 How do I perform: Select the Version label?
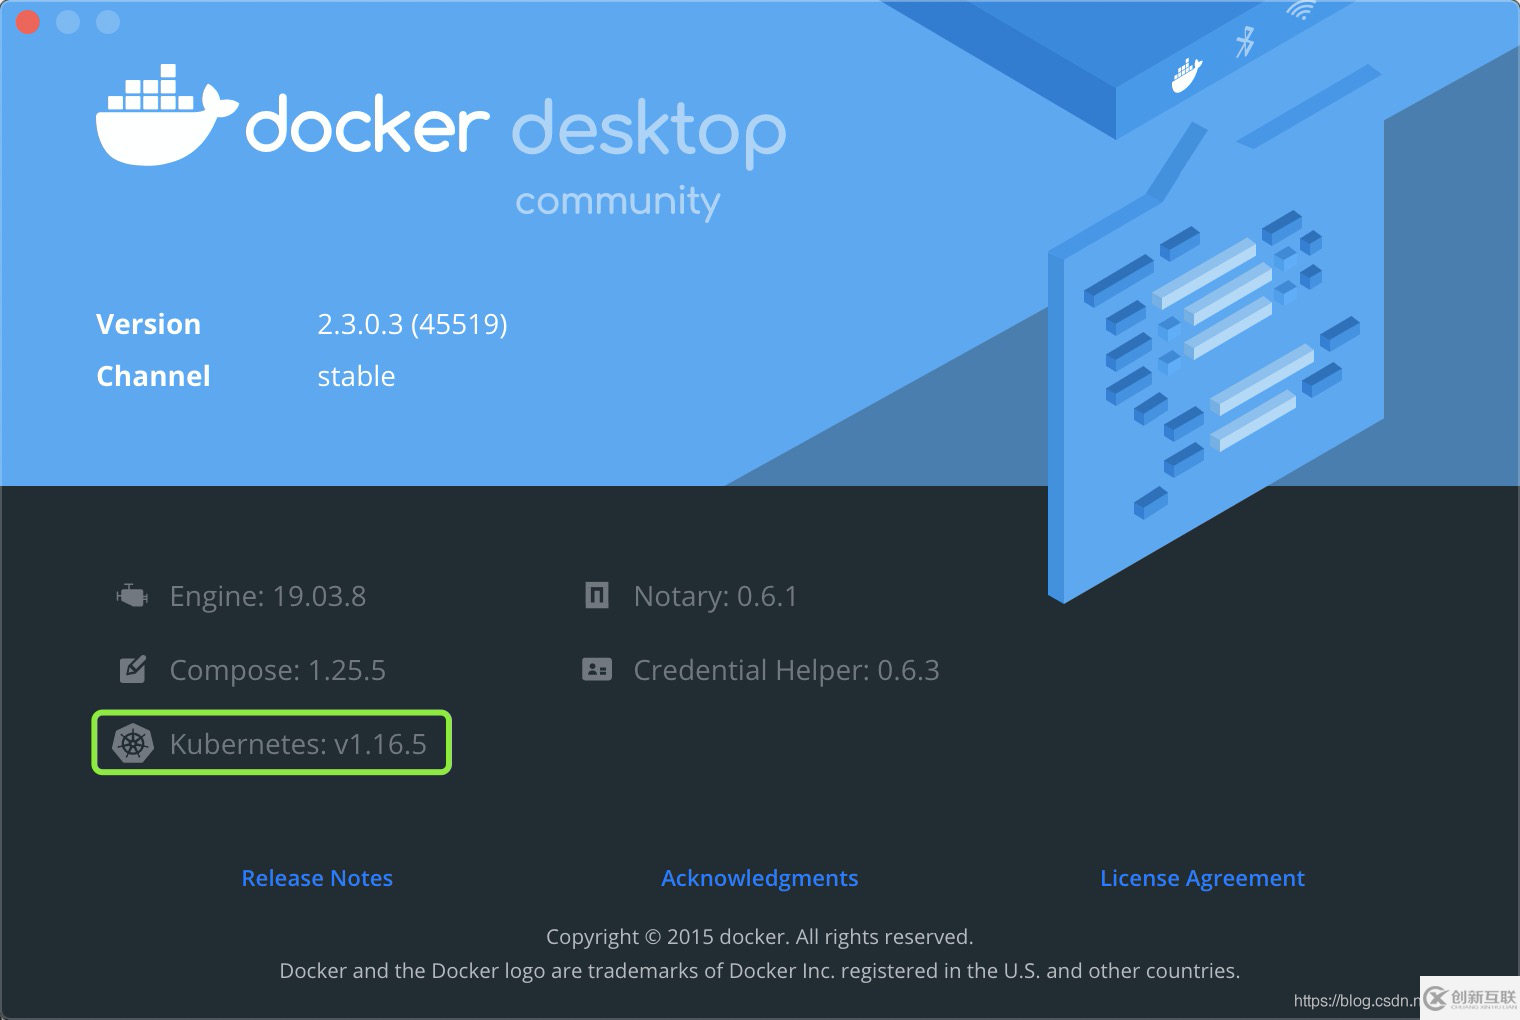point(148,323)
